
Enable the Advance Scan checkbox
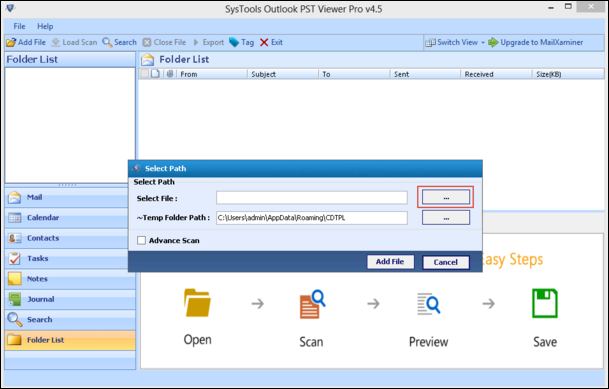pyautogui.click(x=141, y=241)
